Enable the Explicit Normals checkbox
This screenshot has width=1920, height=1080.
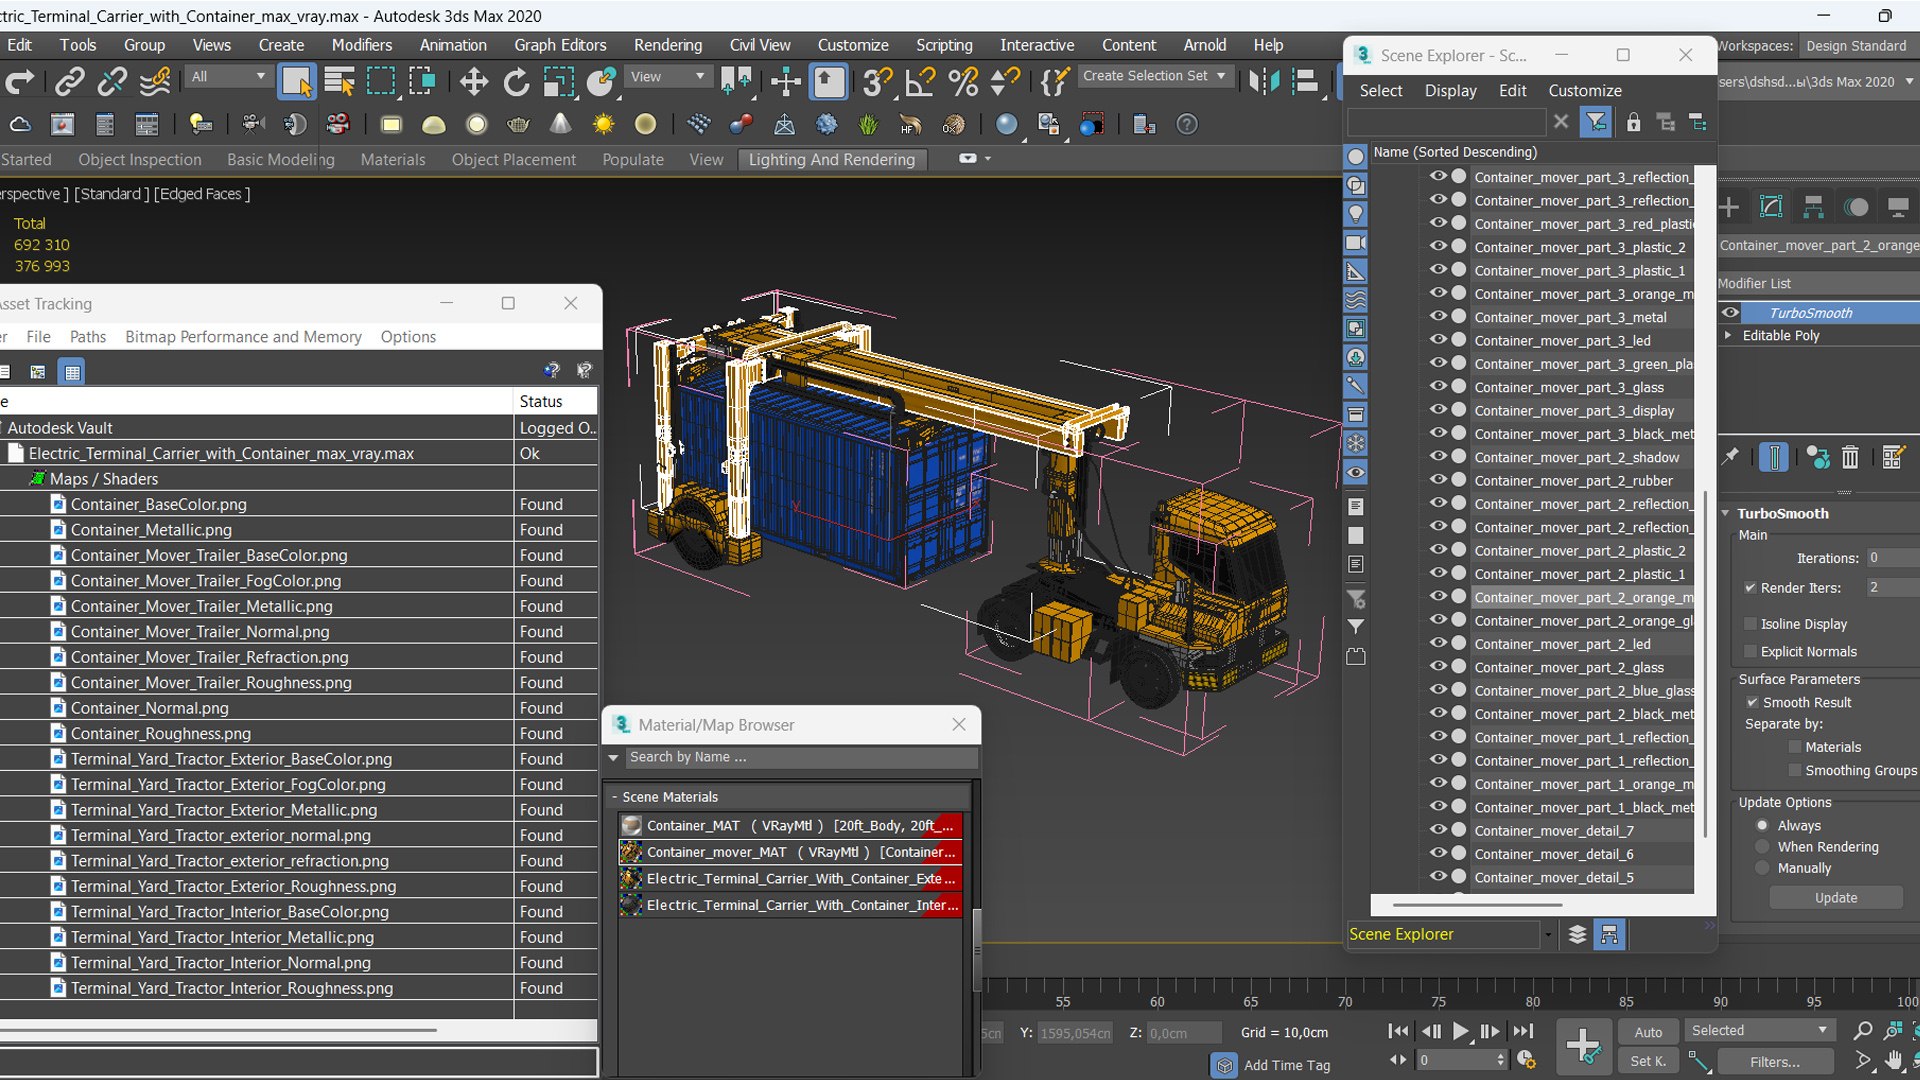1750,652
